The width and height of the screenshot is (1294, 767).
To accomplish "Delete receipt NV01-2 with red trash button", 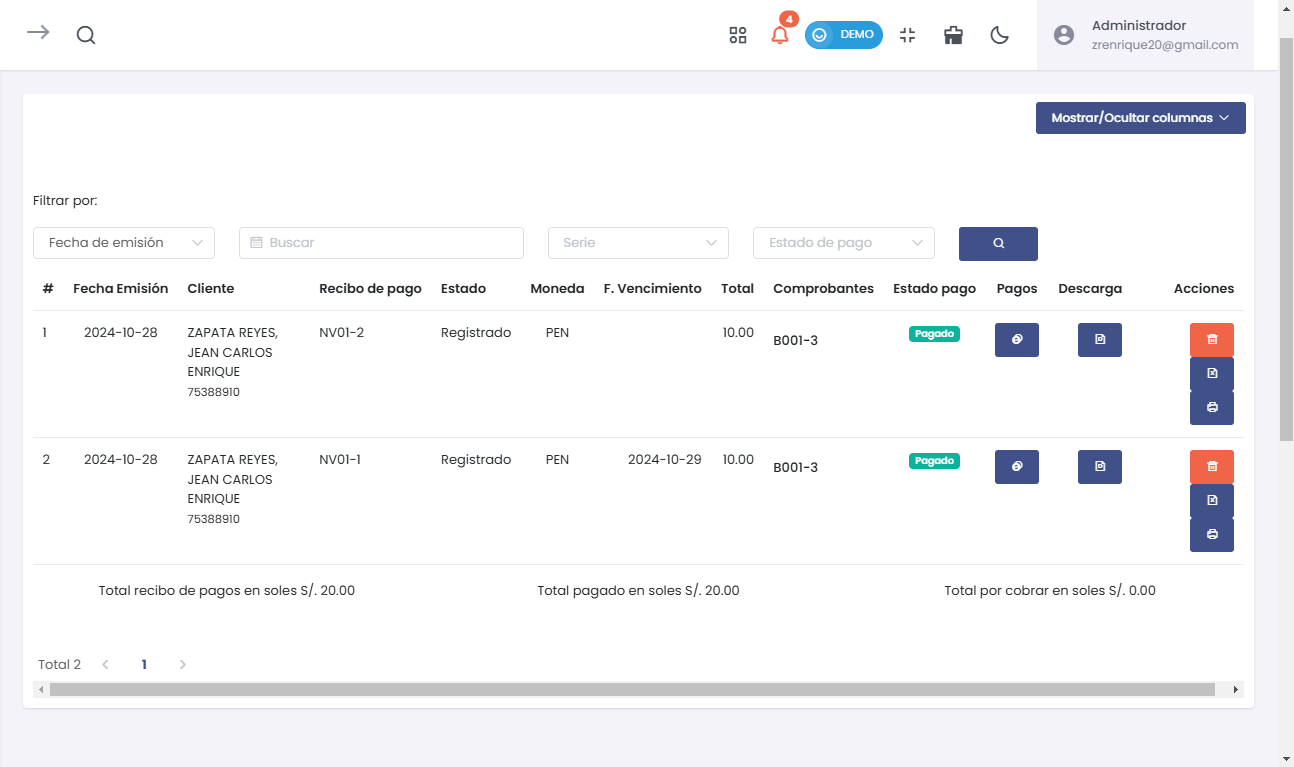I will click(x=1211, y=340).
